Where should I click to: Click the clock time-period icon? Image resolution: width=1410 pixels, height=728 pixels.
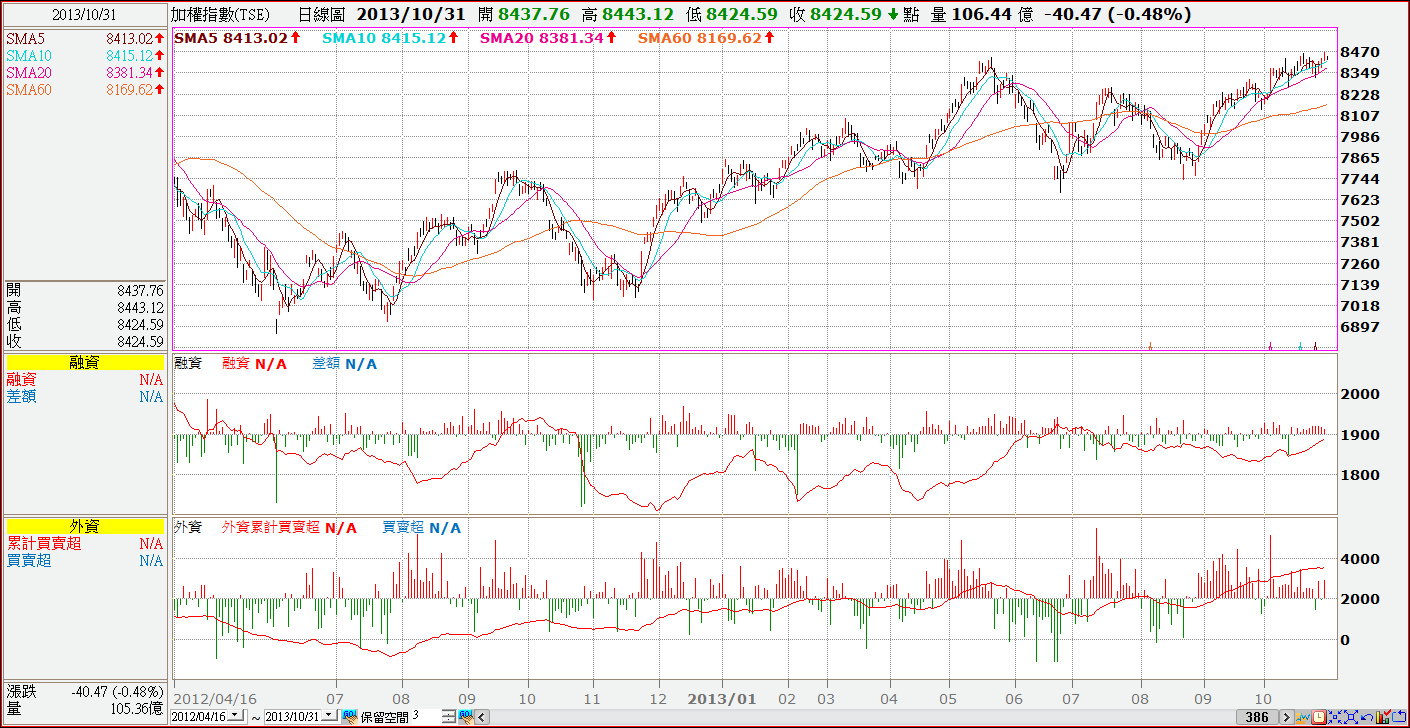tap(1319, 717)
